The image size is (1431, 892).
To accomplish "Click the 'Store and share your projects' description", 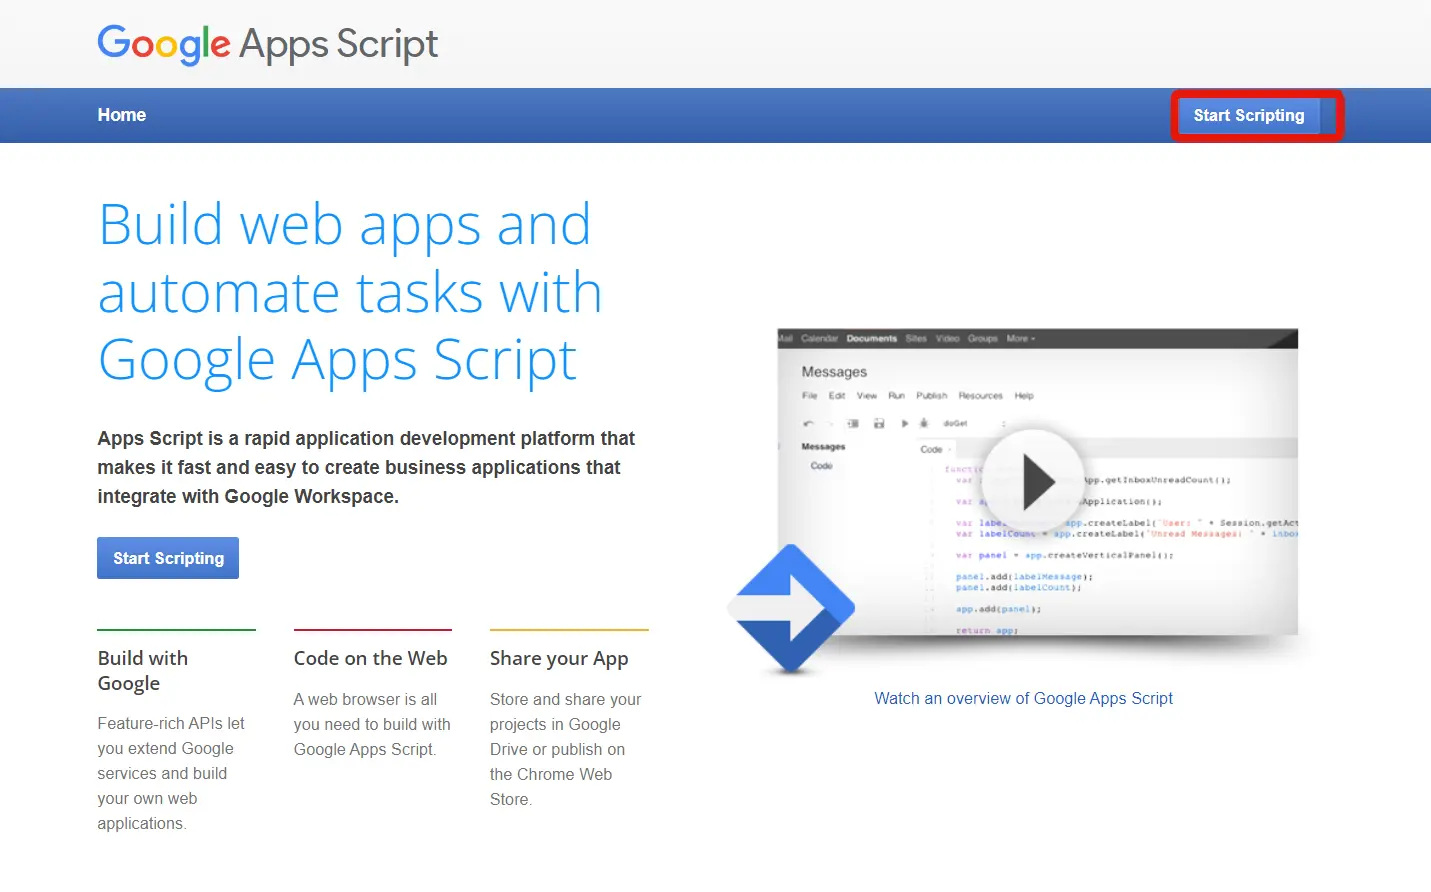I will [565, 749].
